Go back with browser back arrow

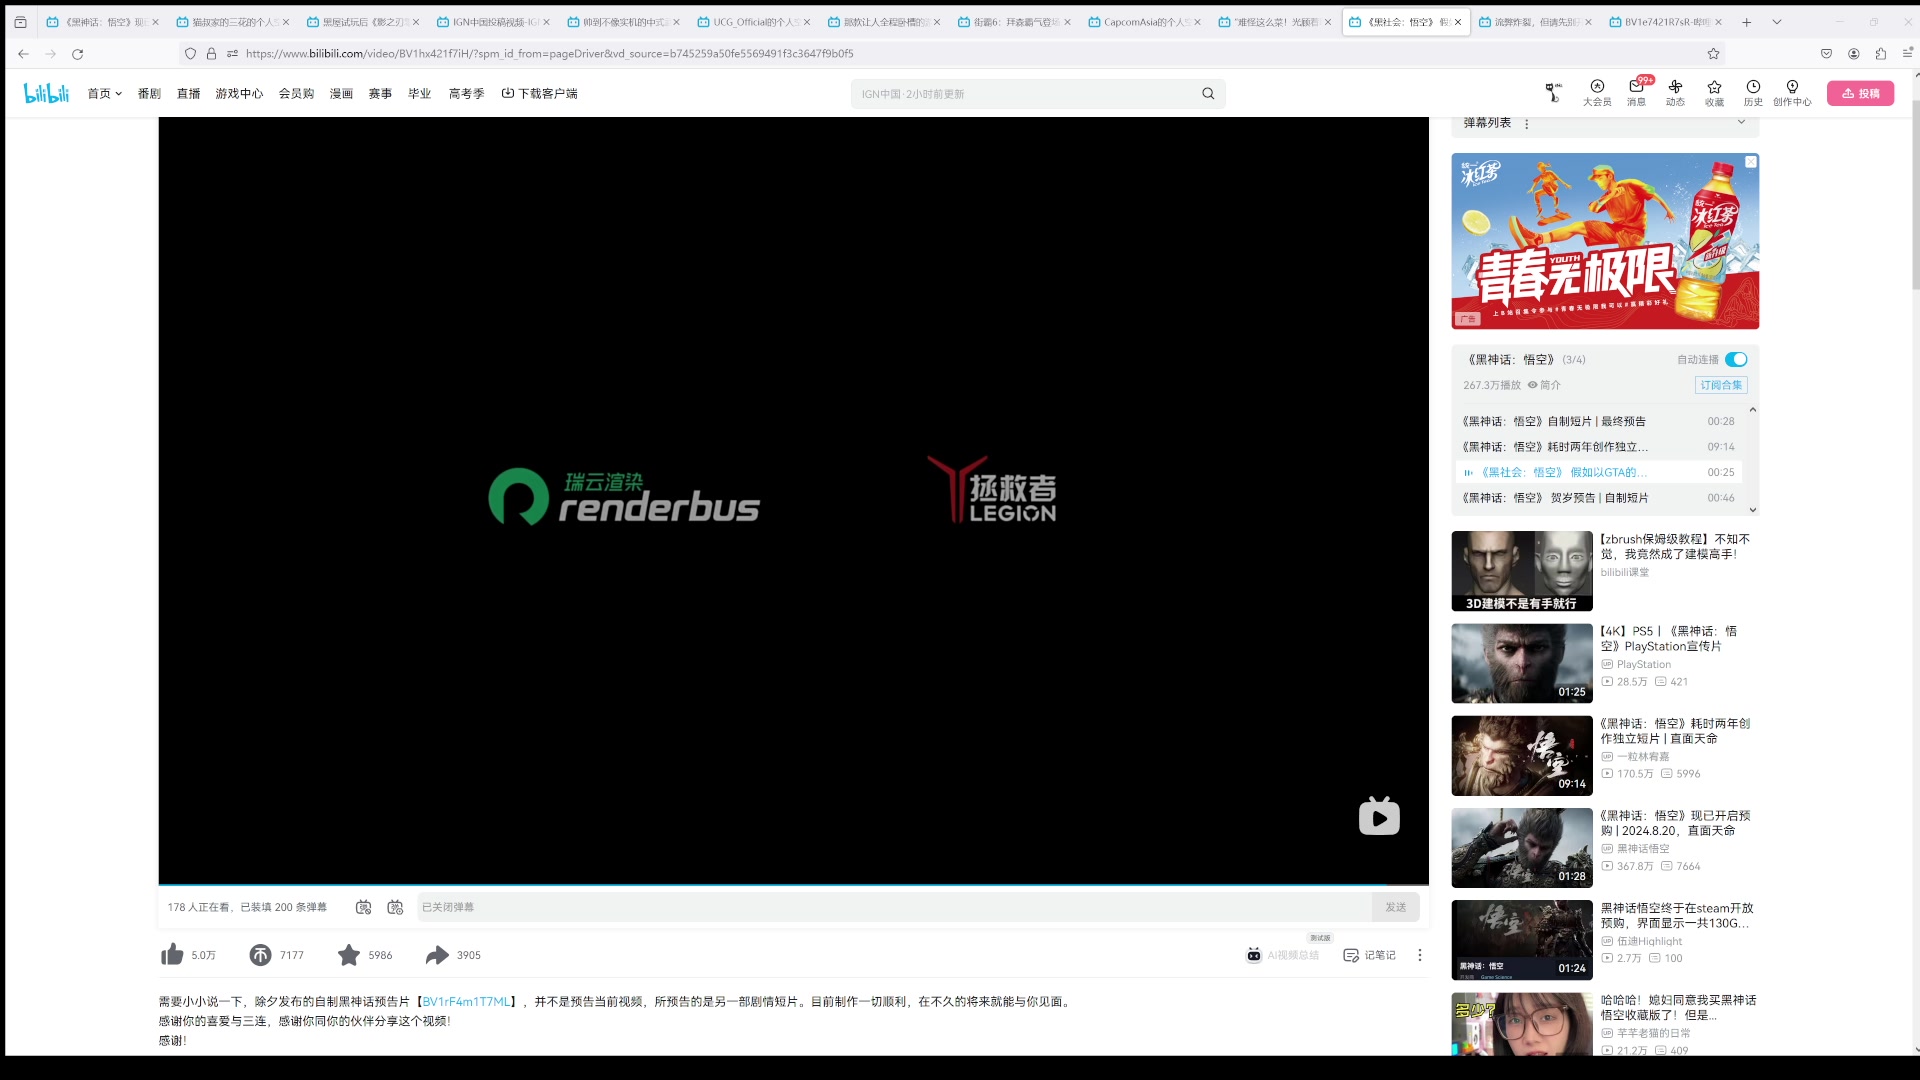[x=23, y=54]
